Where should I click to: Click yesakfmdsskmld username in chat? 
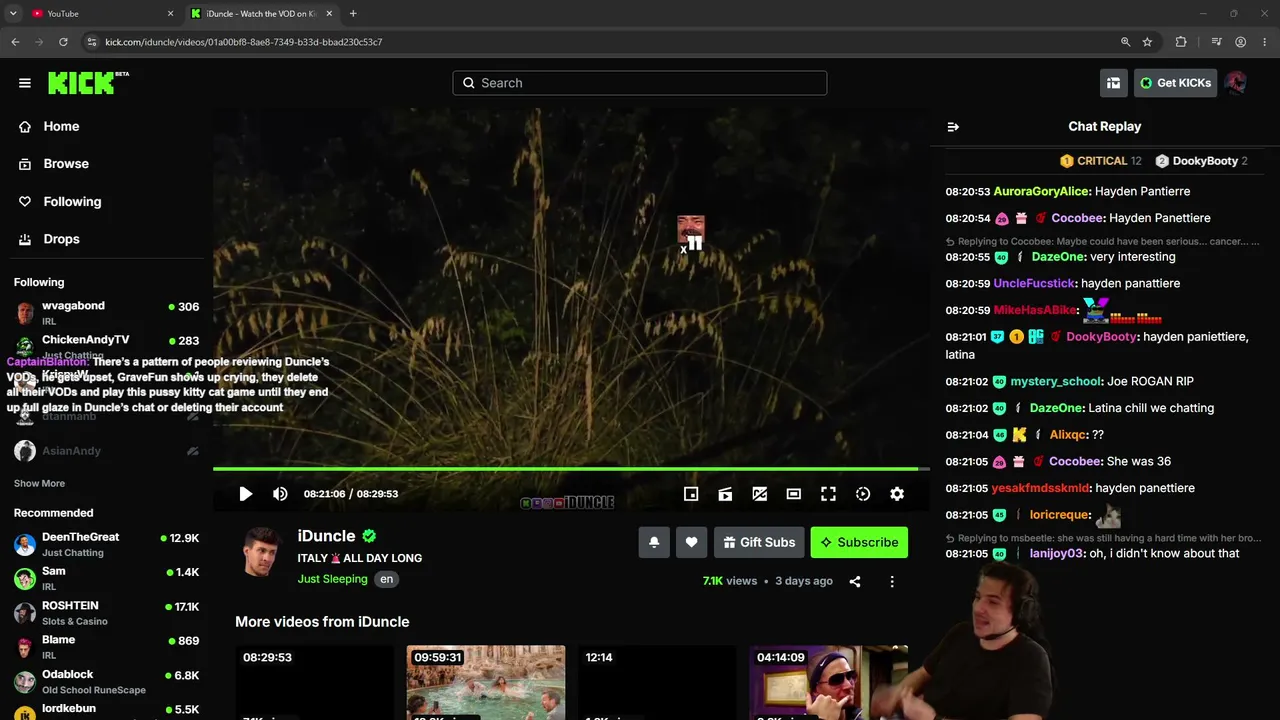point(1040,488)
